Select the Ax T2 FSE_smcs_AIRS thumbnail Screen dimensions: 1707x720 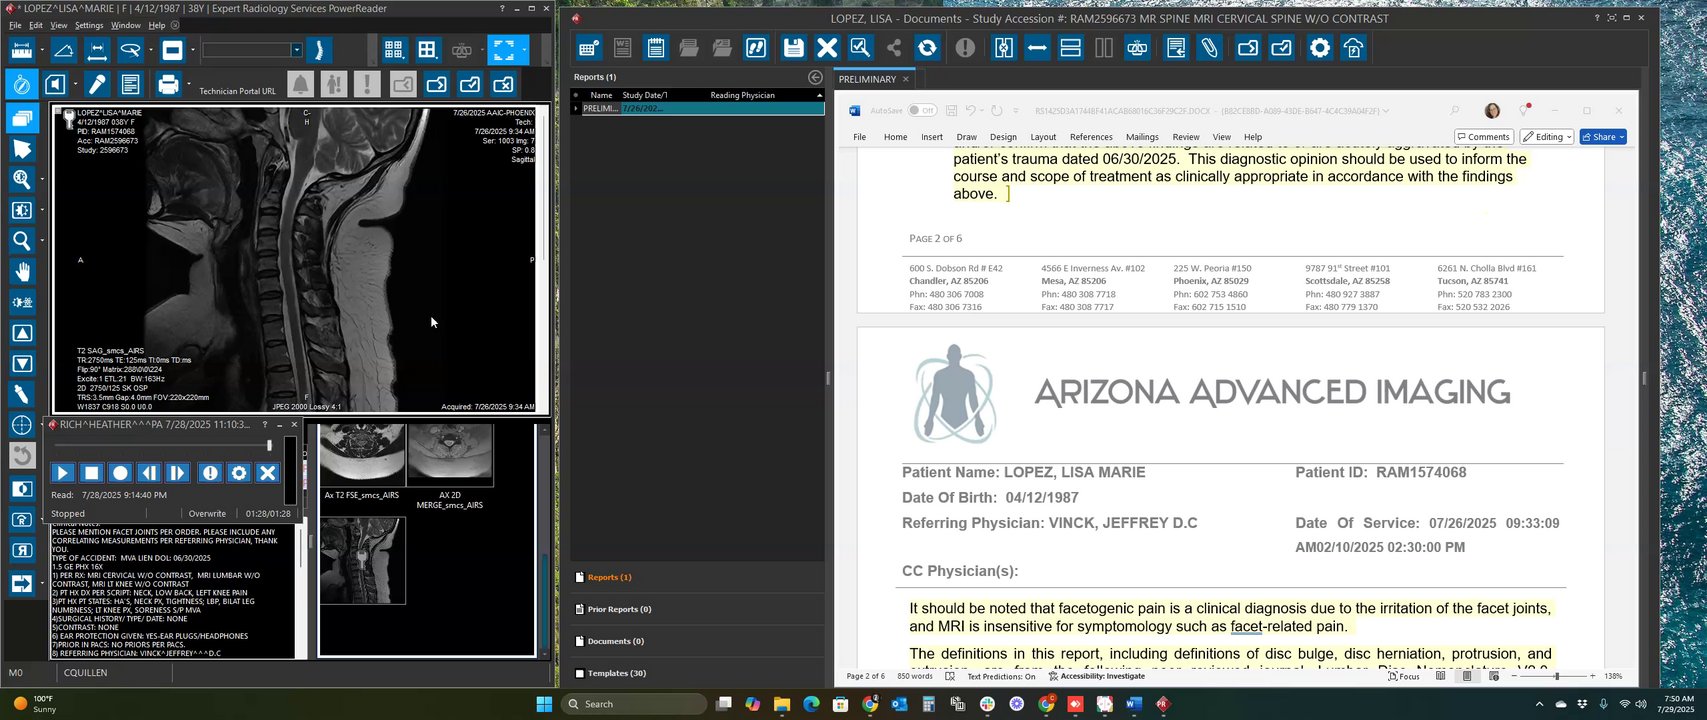362,455
